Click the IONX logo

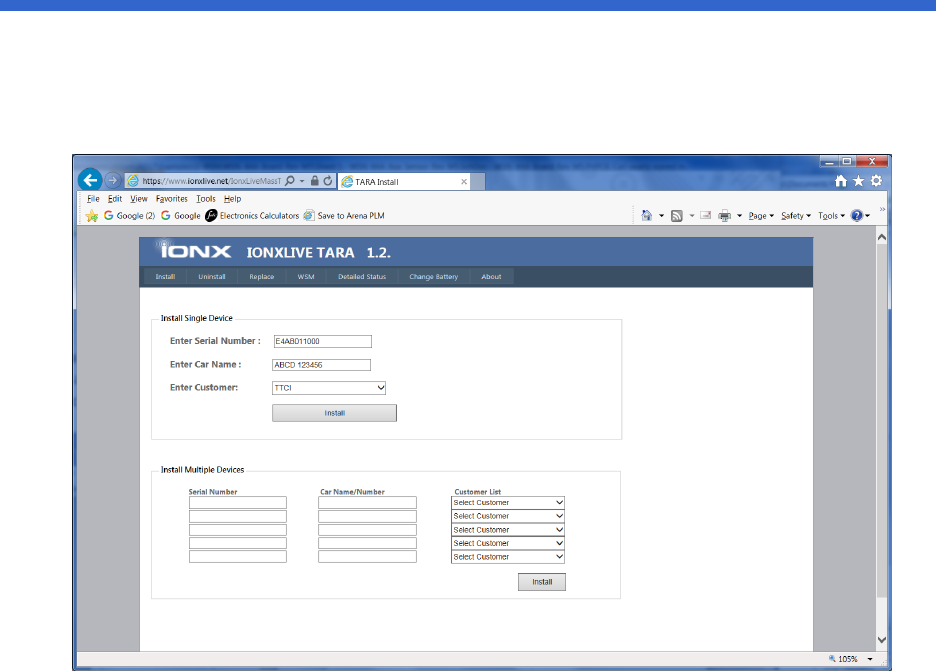coord(195,250)
